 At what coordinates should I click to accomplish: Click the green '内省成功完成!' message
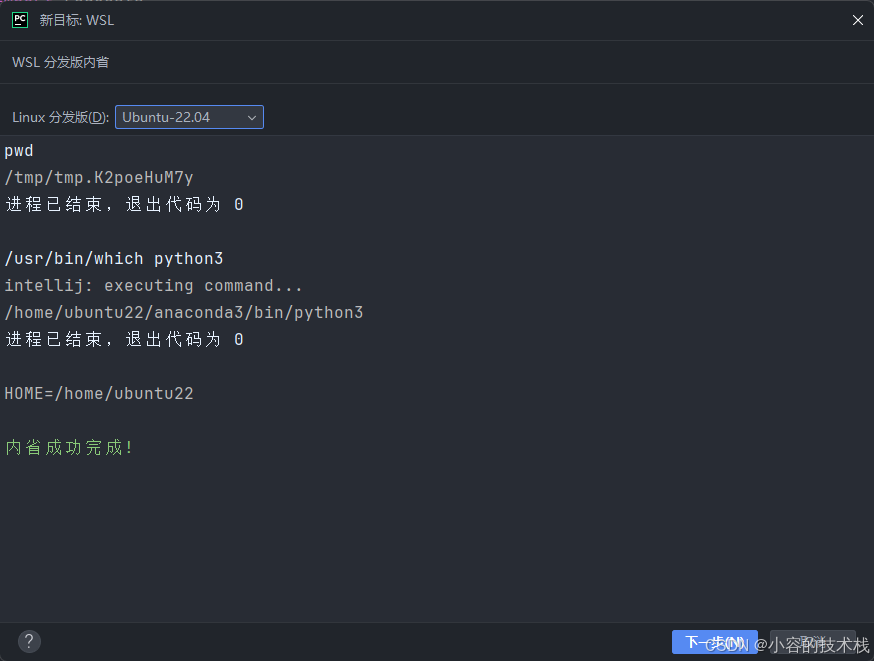69,448
